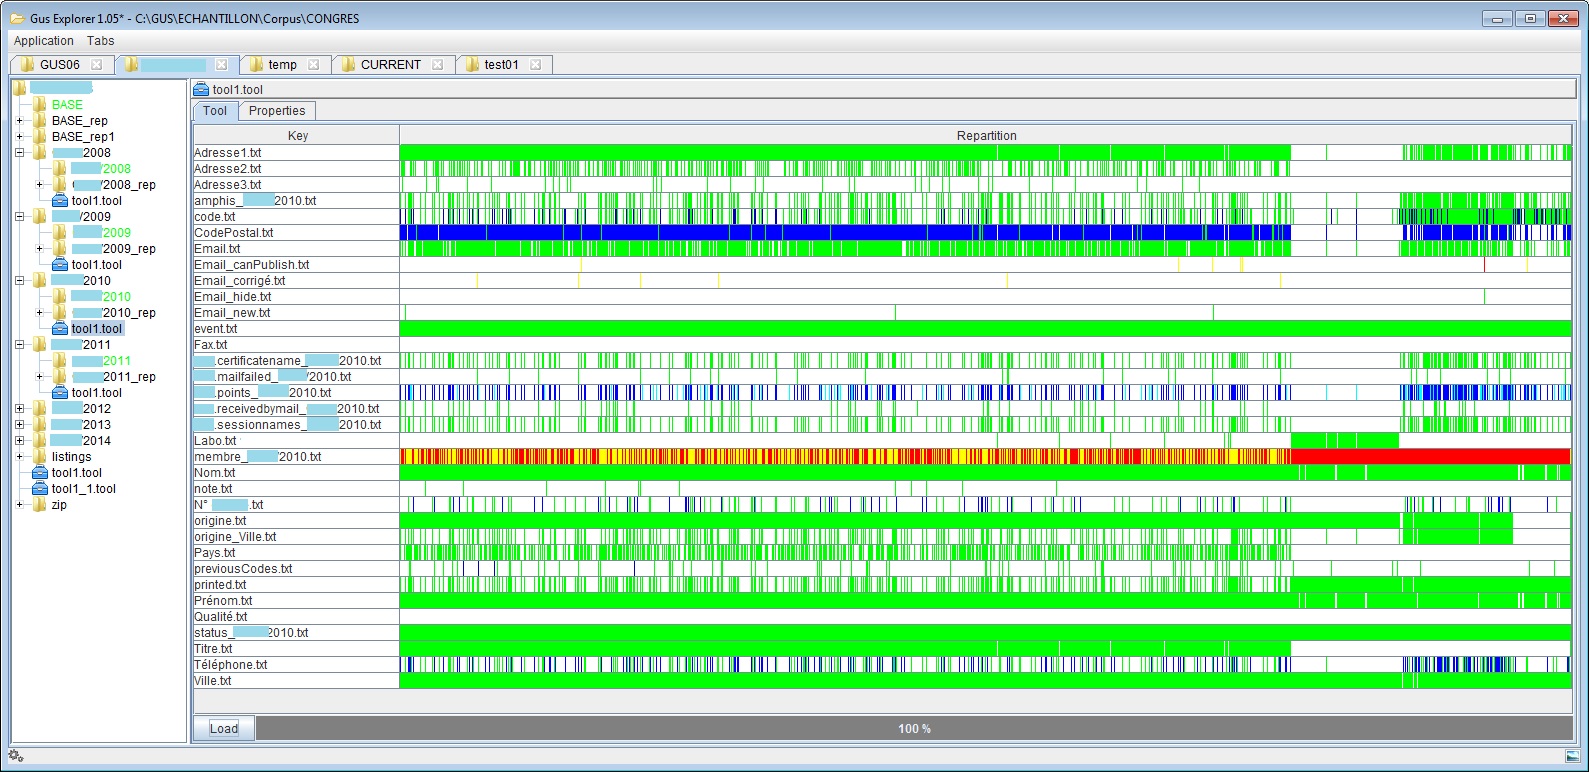Select the BASE_rep1 folder icon

click(x=39, y=137)
